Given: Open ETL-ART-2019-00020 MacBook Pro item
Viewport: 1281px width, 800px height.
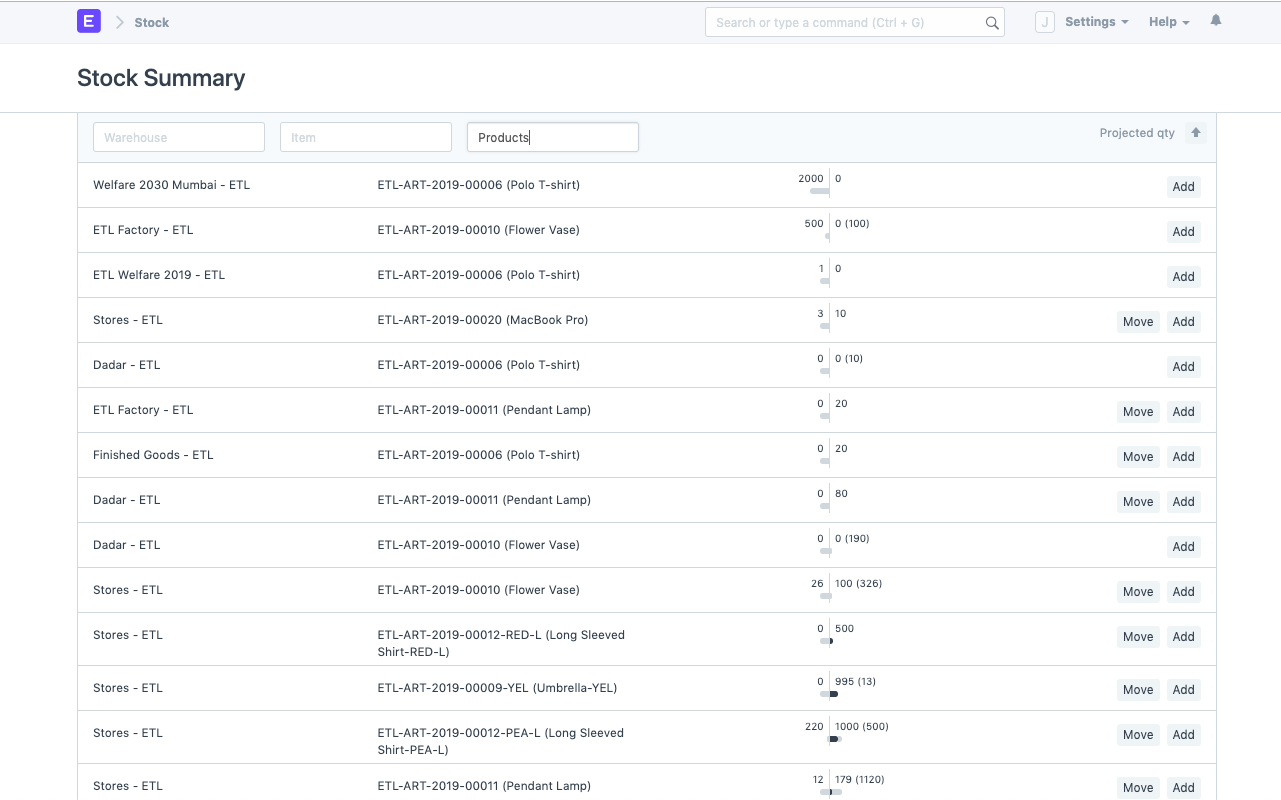Looking at the screenshot, I should click(x=483, y=320).
